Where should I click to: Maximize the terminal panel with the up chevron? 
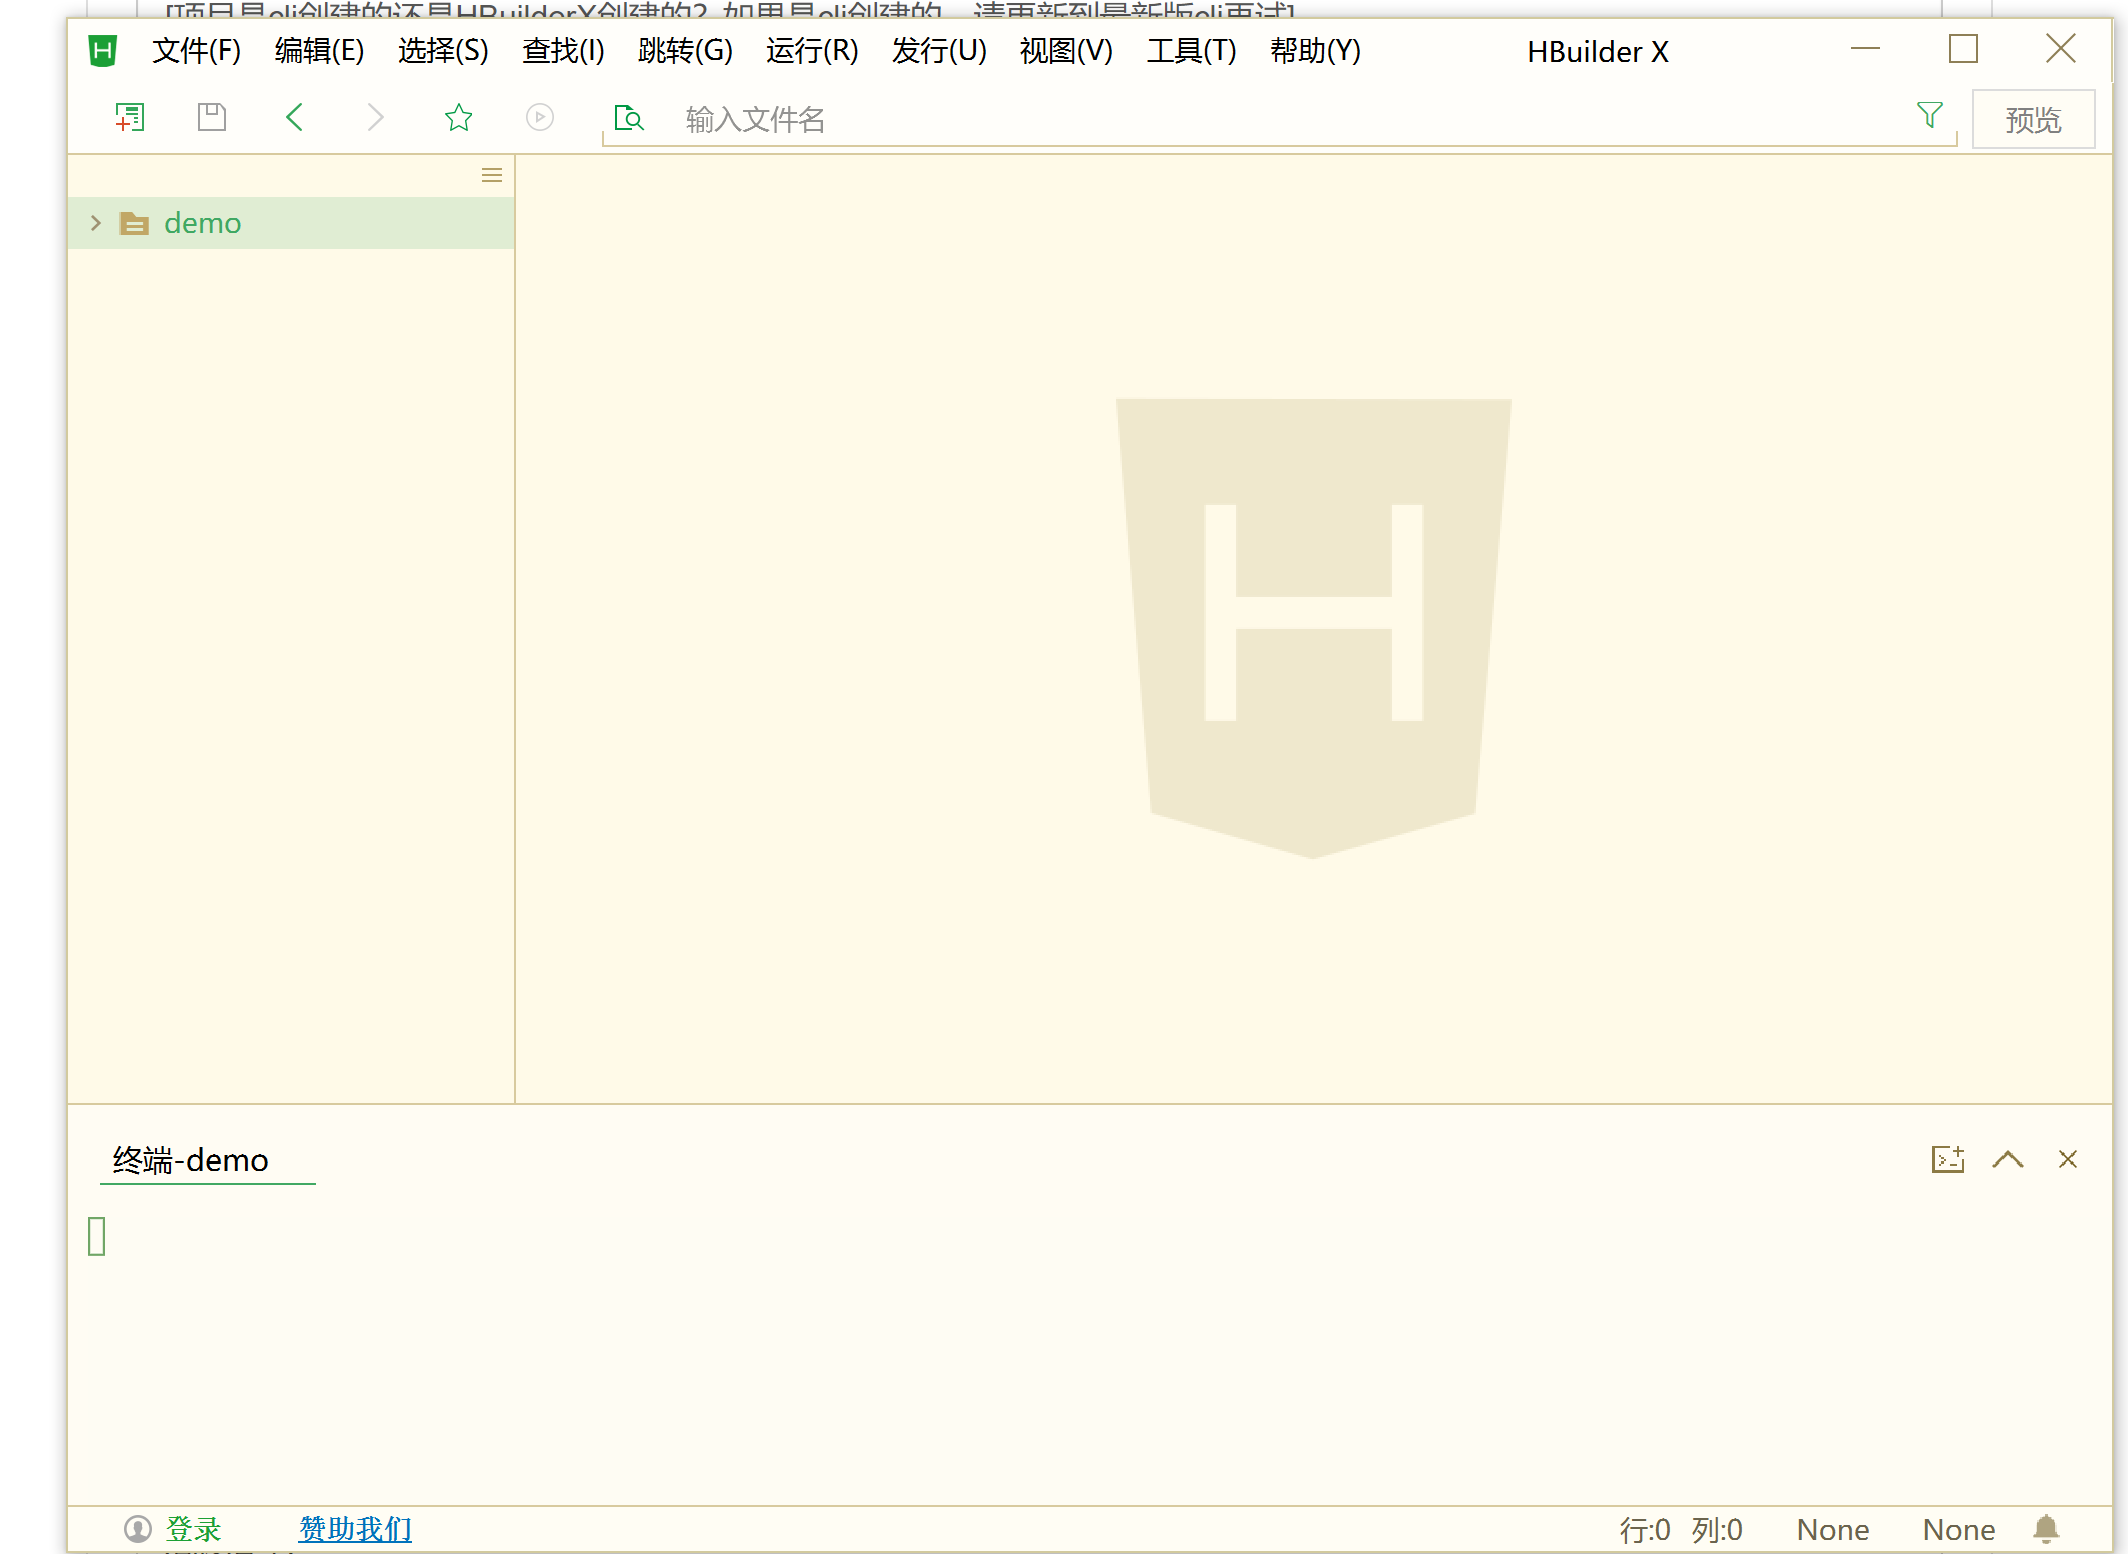click(2008, 1159)
